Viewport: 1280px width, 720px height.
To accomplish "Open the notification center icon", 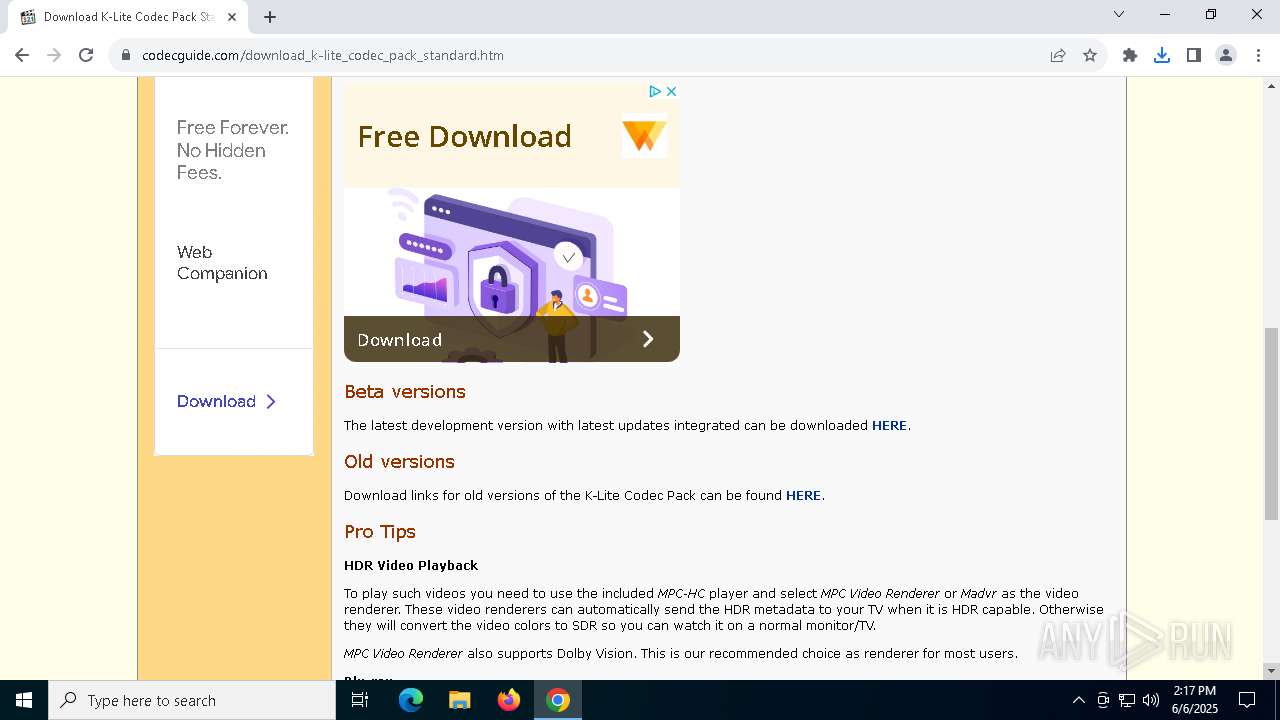I will pyautogui.click(x=1247, y=700).
